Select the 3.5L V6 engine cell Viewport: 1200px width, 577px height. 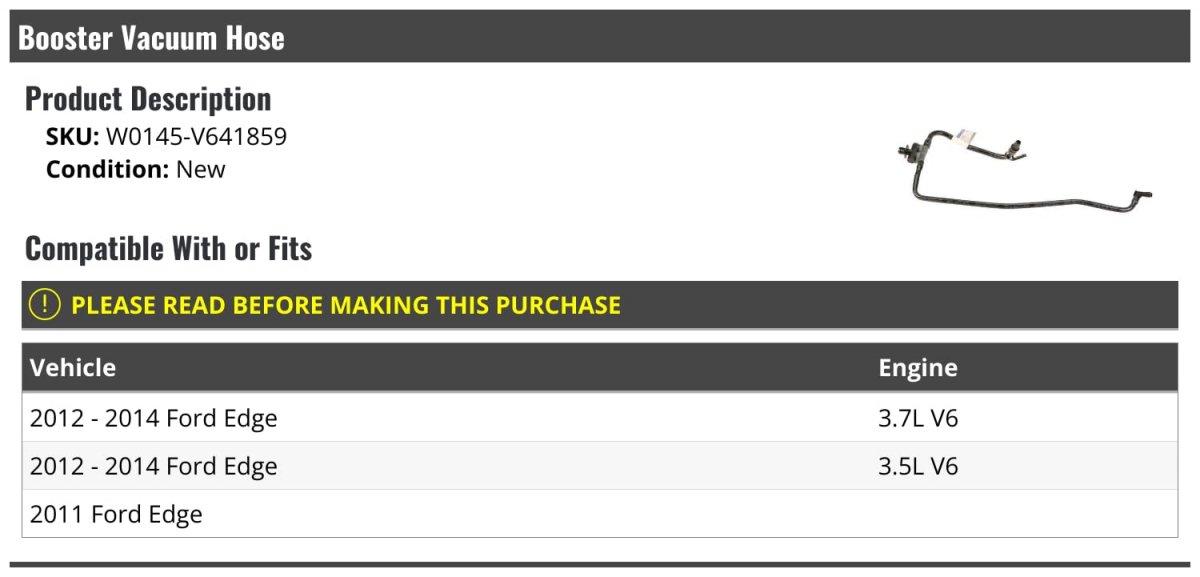click(918, 465)
